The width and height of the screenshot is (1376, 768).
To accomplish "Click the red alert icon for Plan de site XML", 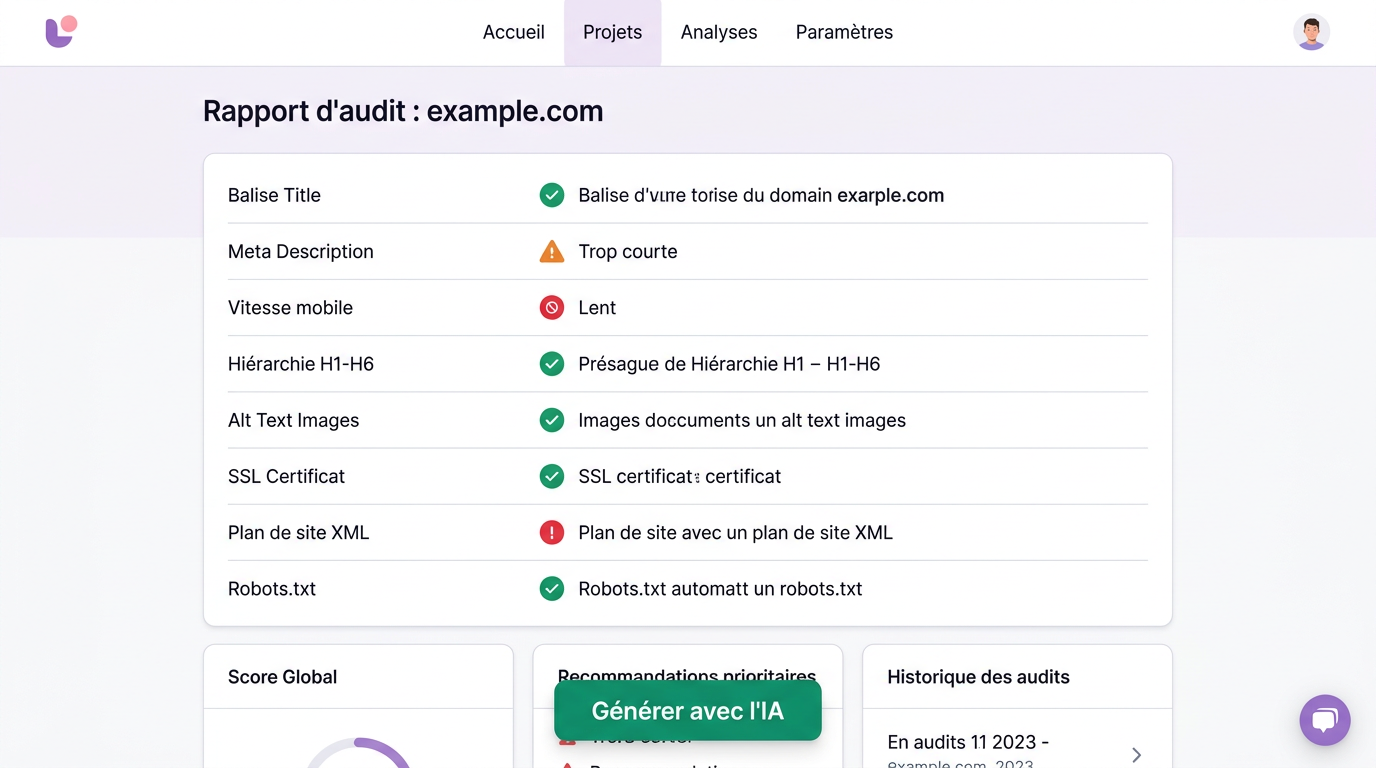I will 552,532.
